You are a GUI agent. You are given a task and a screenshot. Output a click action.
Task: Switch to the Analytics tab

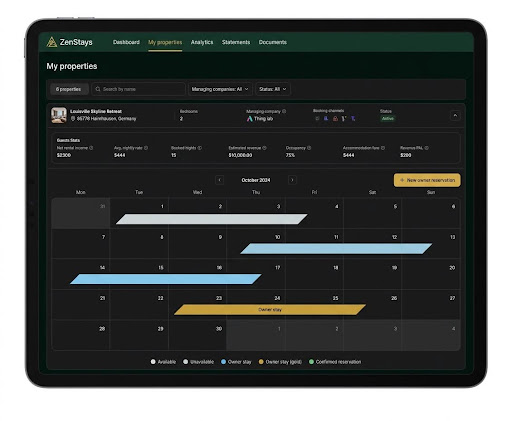(202, 42)
